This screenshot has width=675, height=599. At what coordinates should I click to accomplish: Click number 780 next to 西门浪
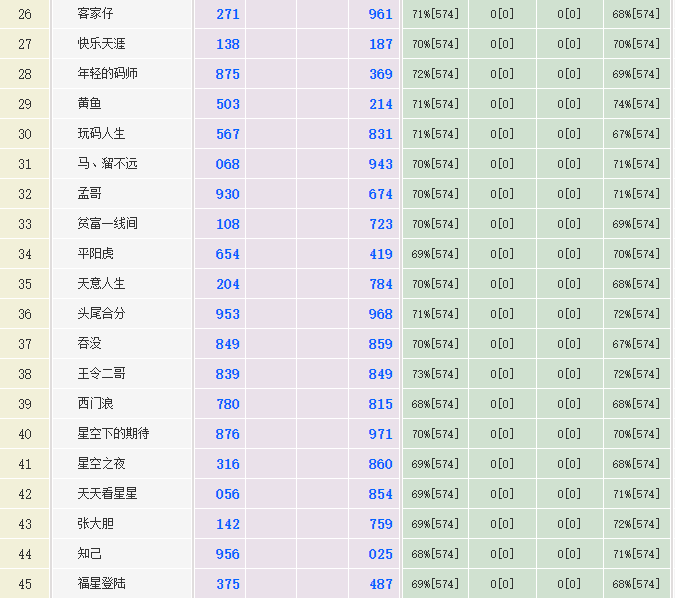tap(228, 404)
